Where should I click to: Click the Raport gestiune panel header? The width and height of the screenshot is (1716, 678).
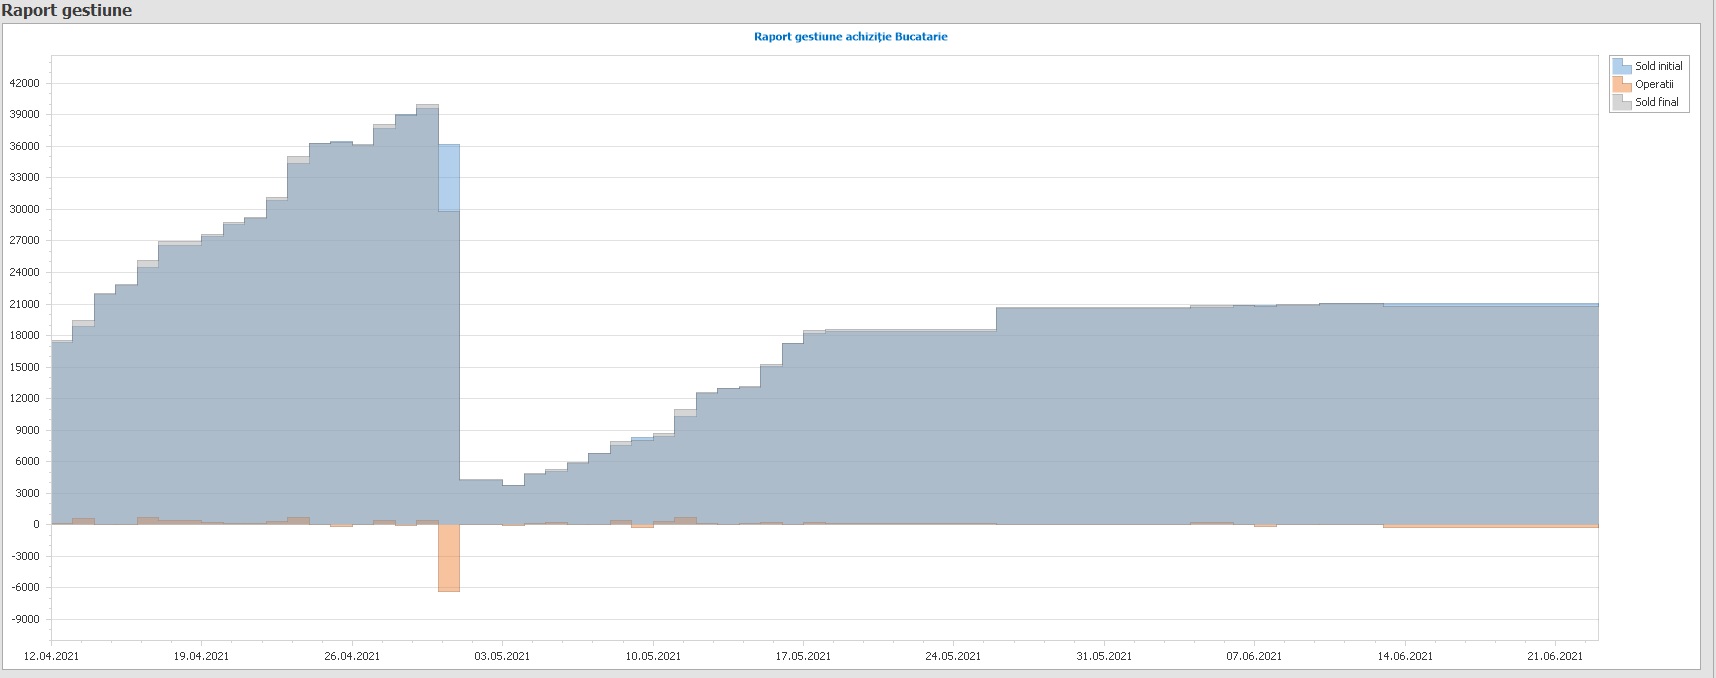67,10
